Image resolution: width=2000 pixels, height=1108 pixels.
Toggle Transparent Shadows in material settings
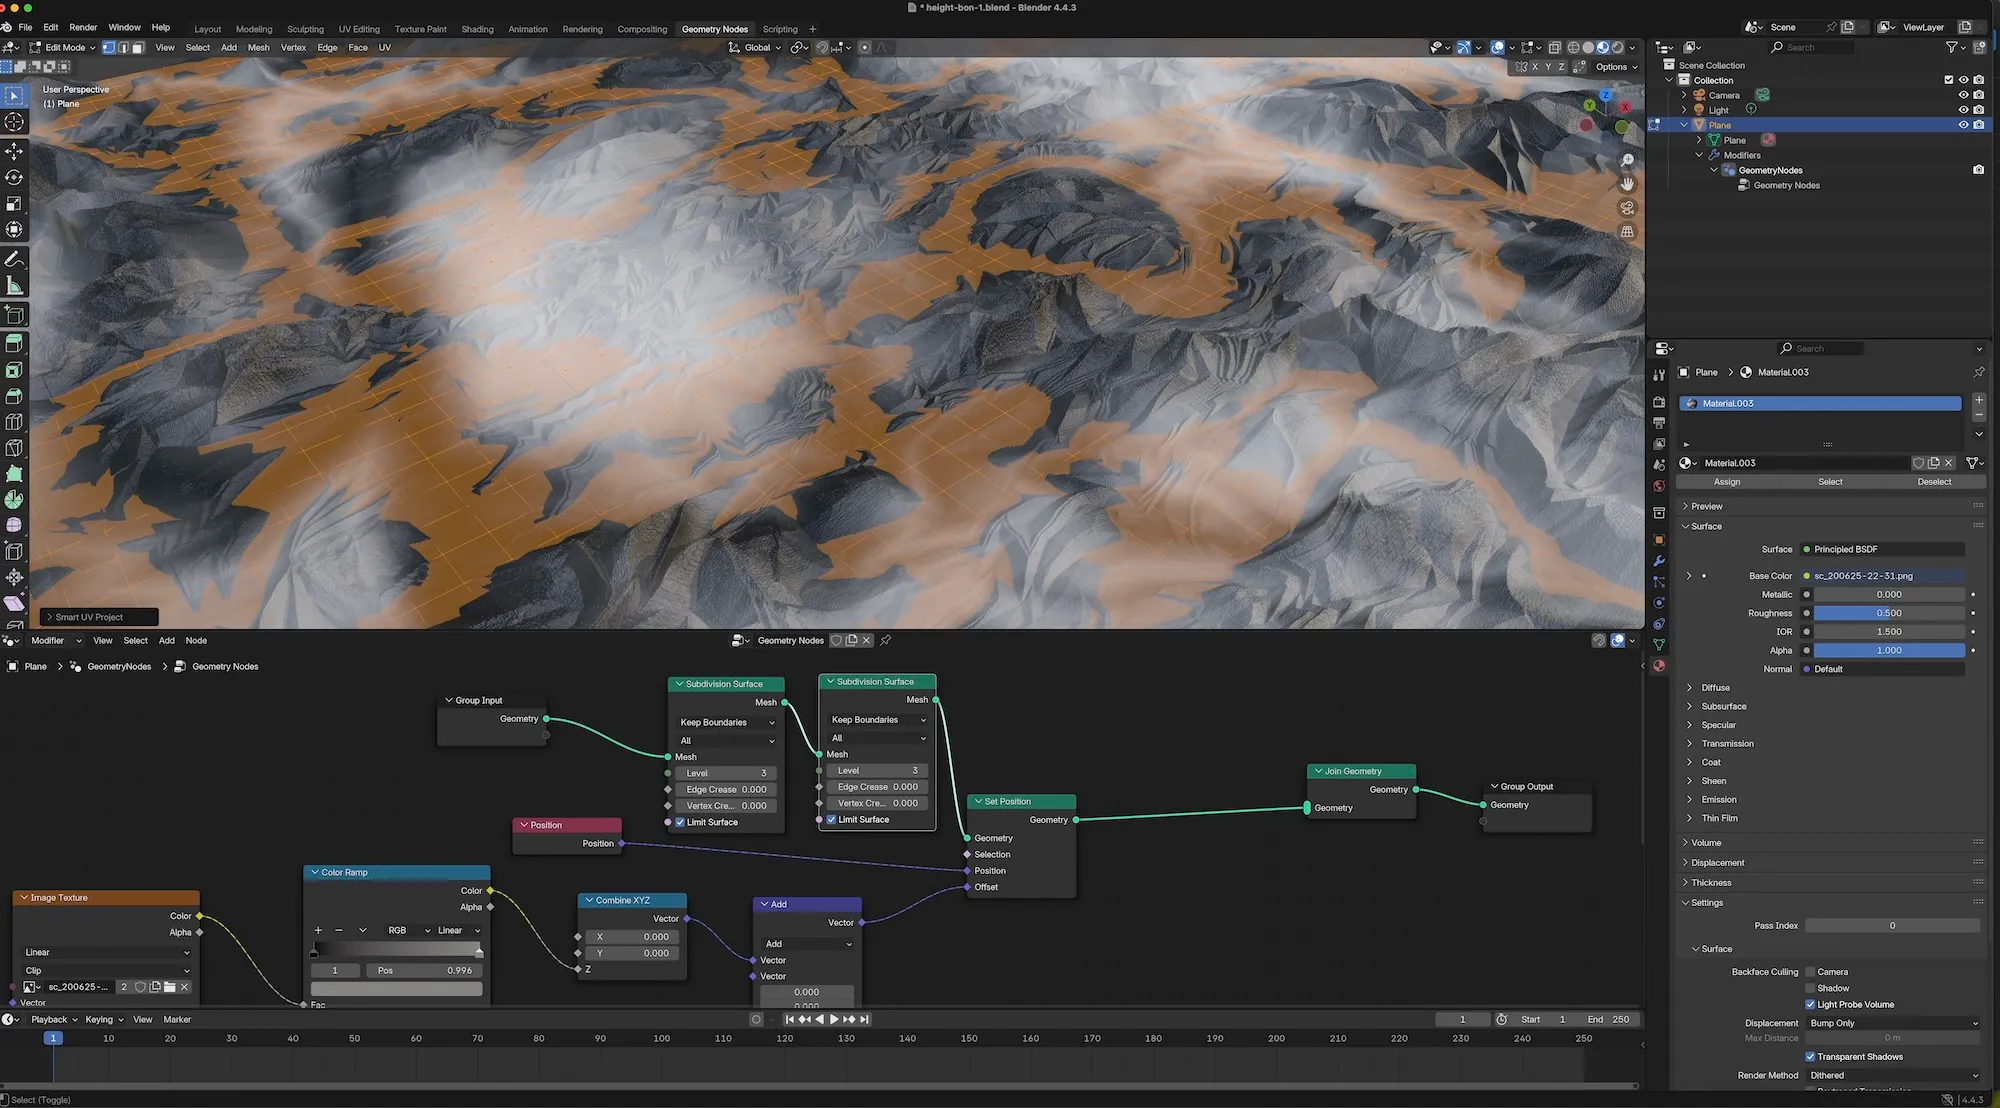click(1810, 1056)
